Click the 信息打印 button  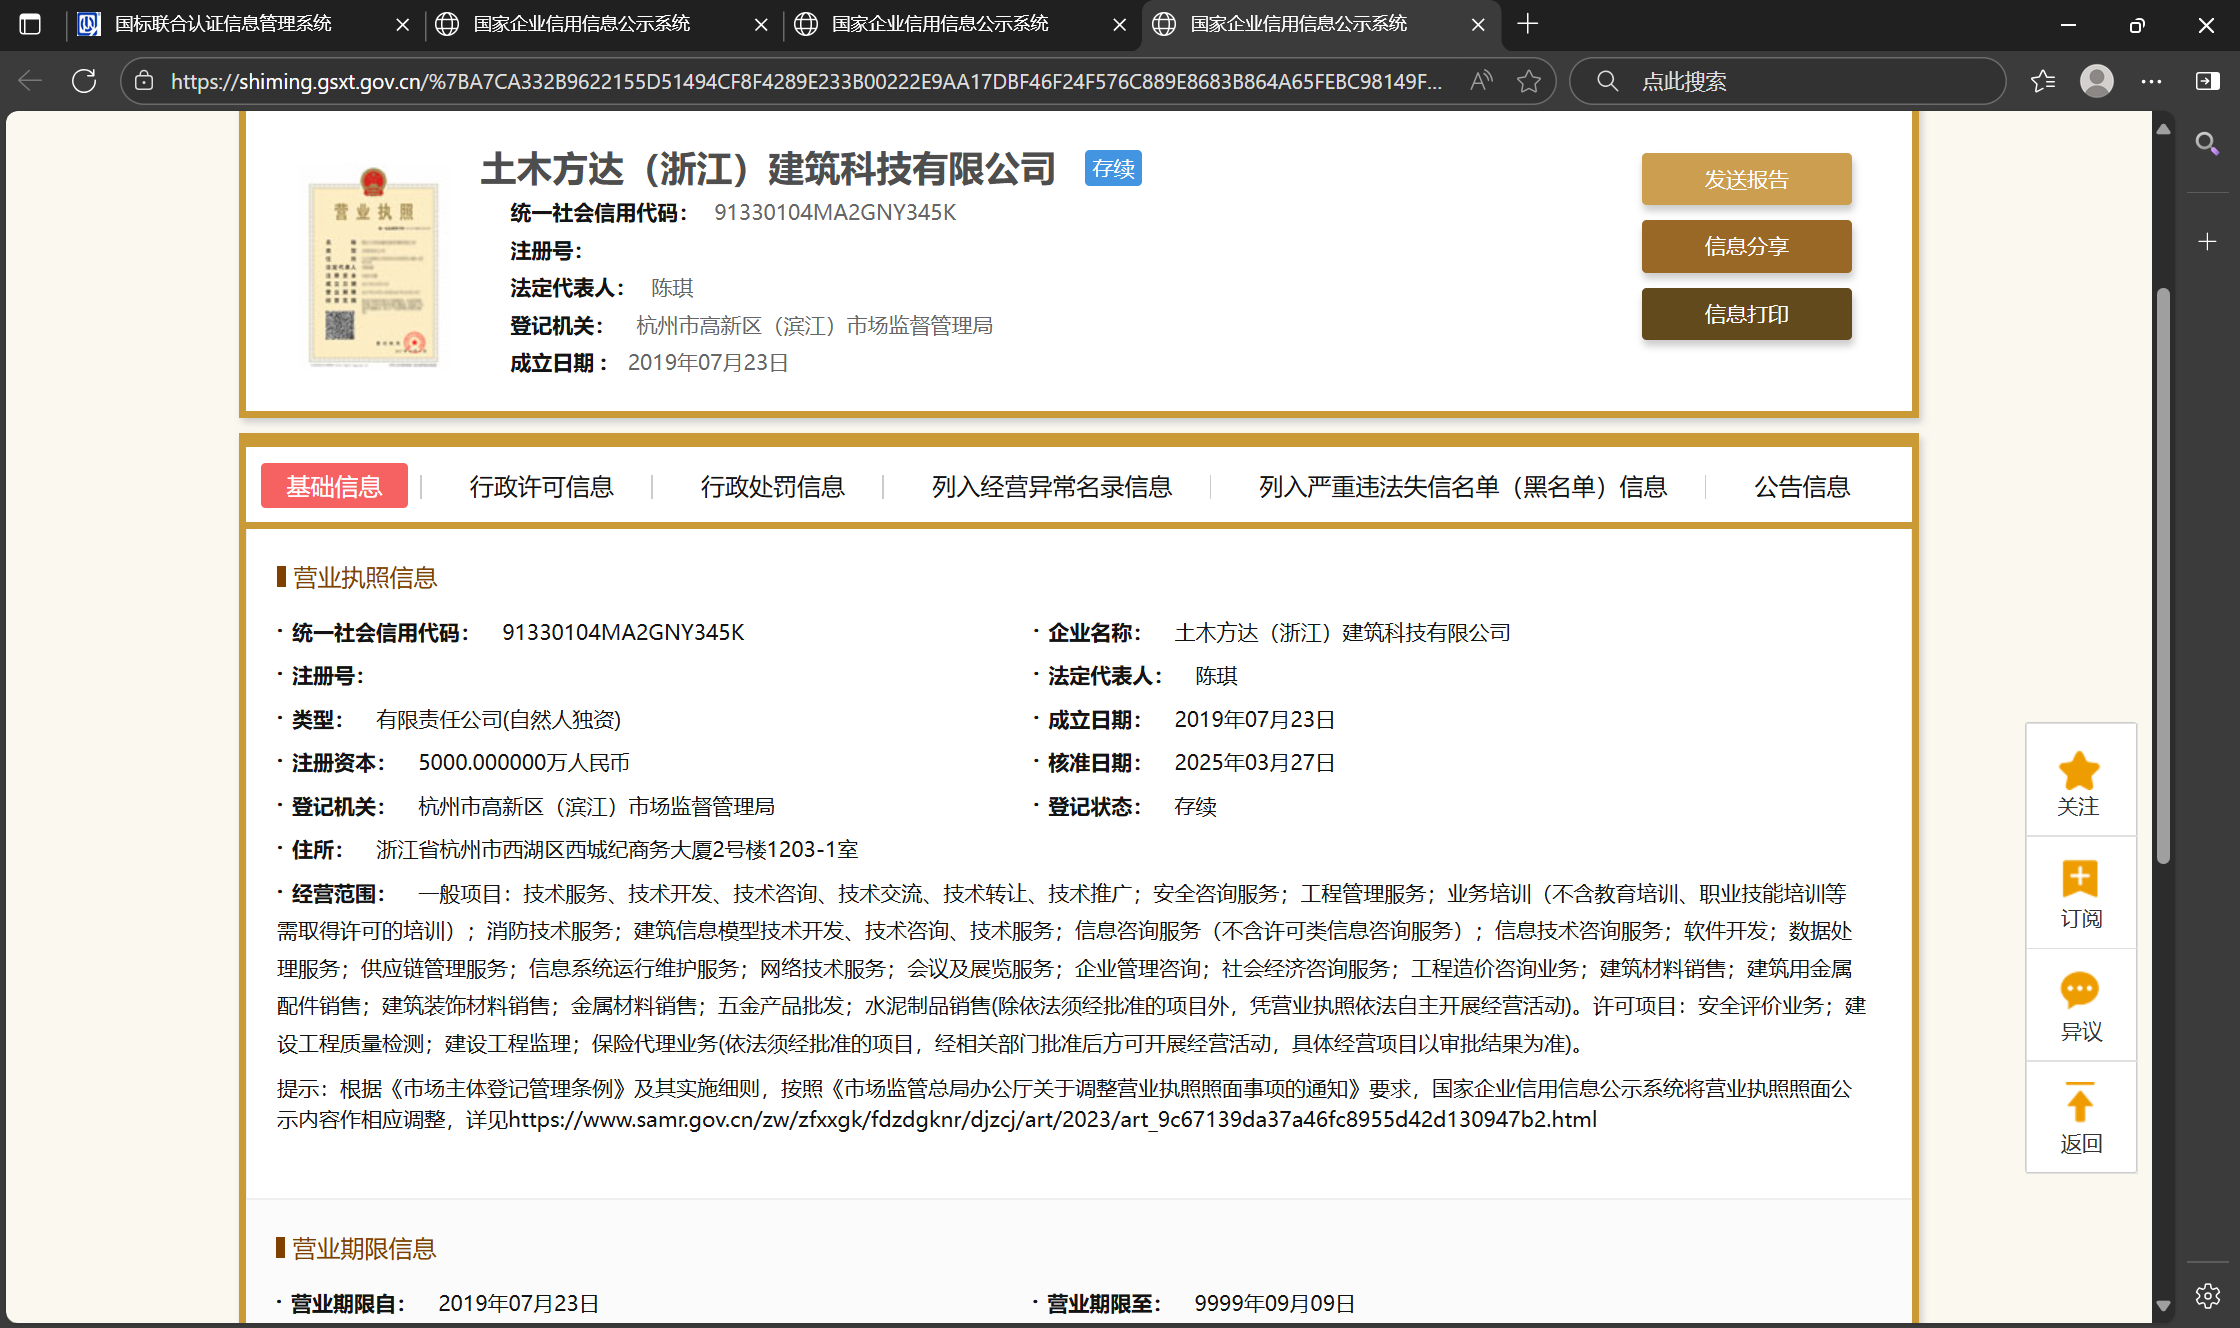[1746, 314]
